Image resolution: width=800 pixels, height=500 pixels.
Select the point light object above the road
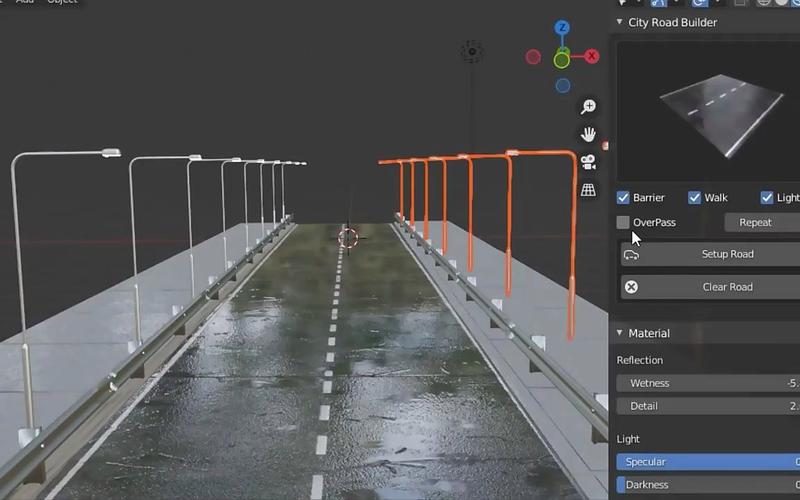[x=472, y=52]
